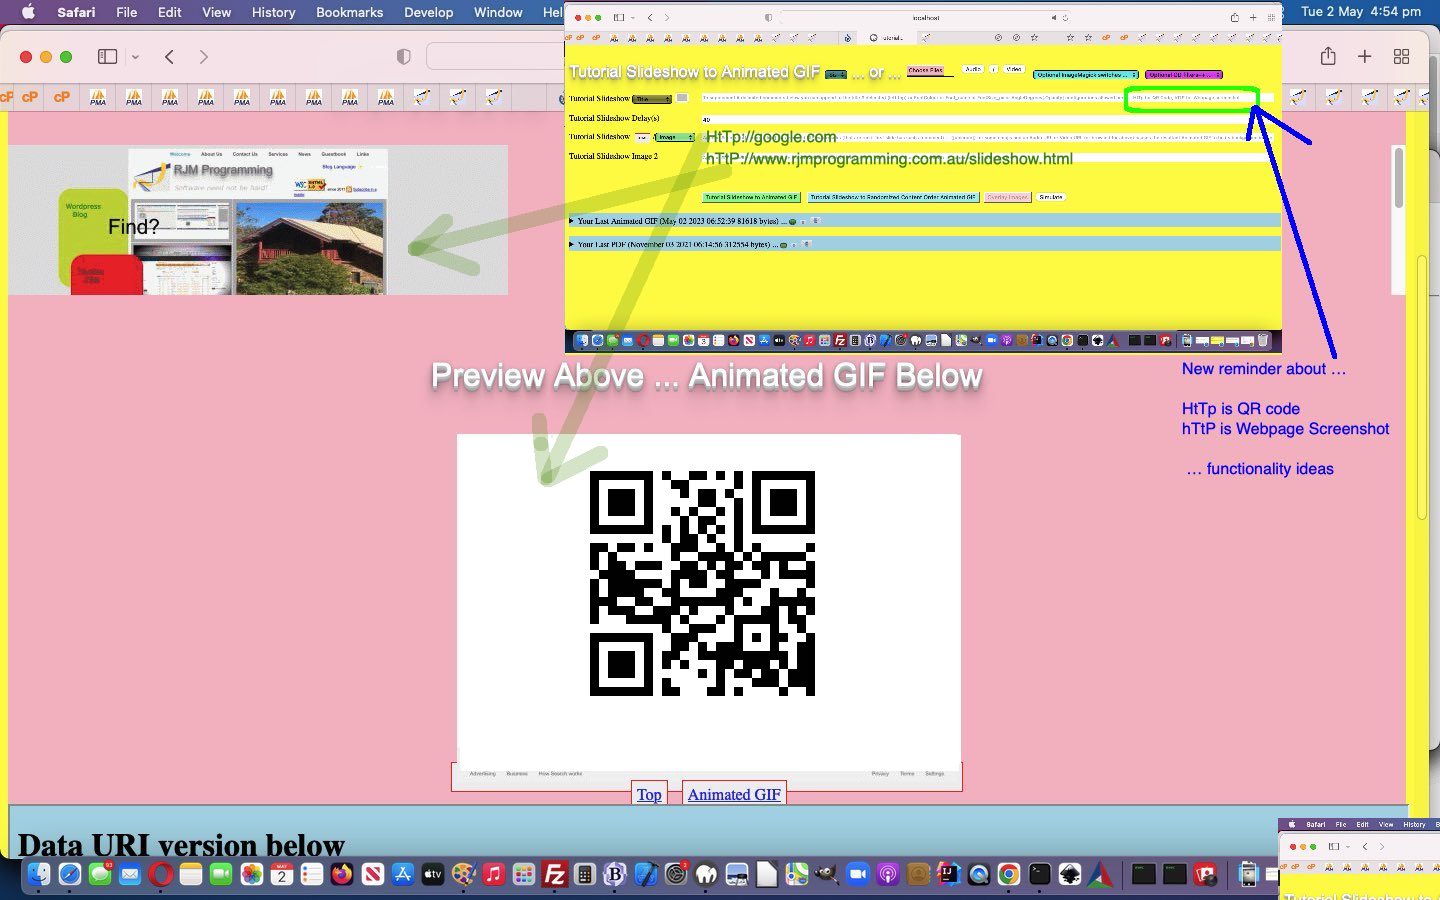
Task: Open Terminal from the Dock
Action: point(1040,874)
